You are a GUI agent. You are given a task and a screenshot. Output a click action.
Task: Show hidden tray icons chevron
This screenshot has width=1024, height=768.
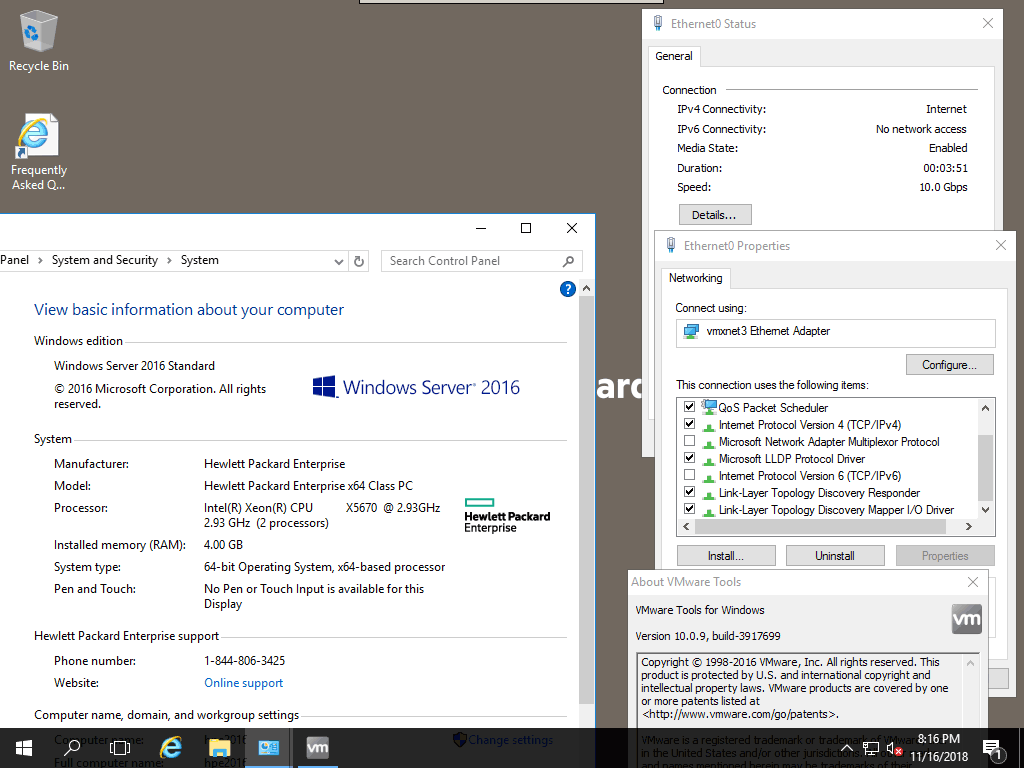point(846,748)
